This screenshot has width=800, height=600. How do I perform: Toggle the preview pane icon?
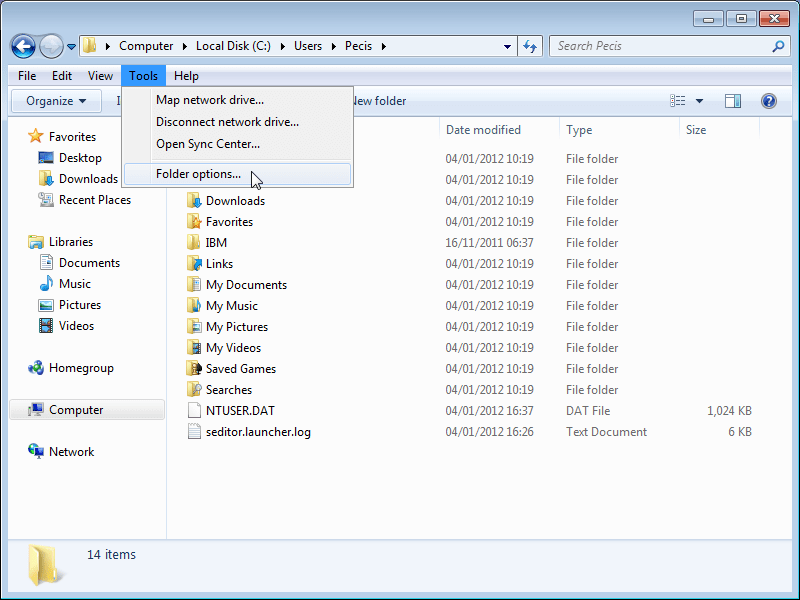click(x=733, y=101)
